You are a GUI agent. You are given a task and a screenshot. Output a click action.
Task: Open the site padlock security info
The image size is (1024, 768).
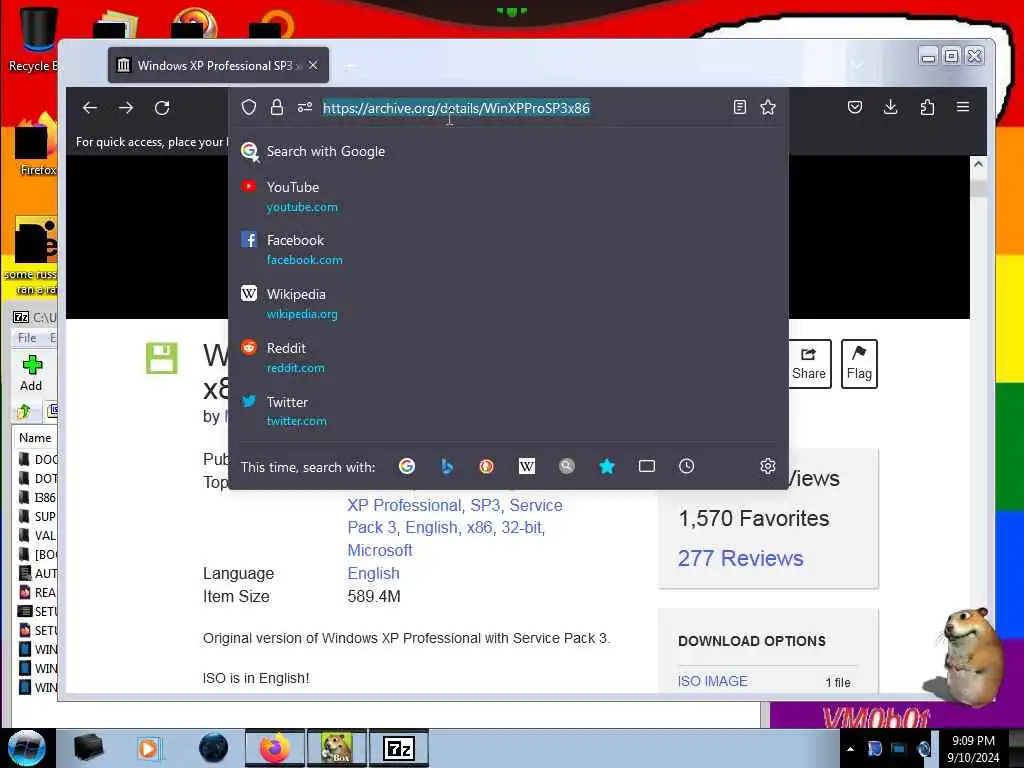point(277,107)
